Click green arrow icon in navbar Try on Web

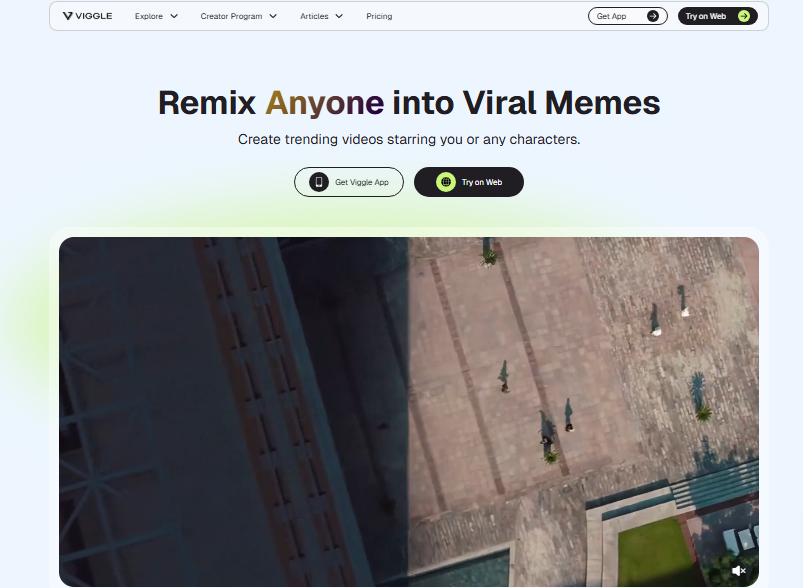pos(744,16)
